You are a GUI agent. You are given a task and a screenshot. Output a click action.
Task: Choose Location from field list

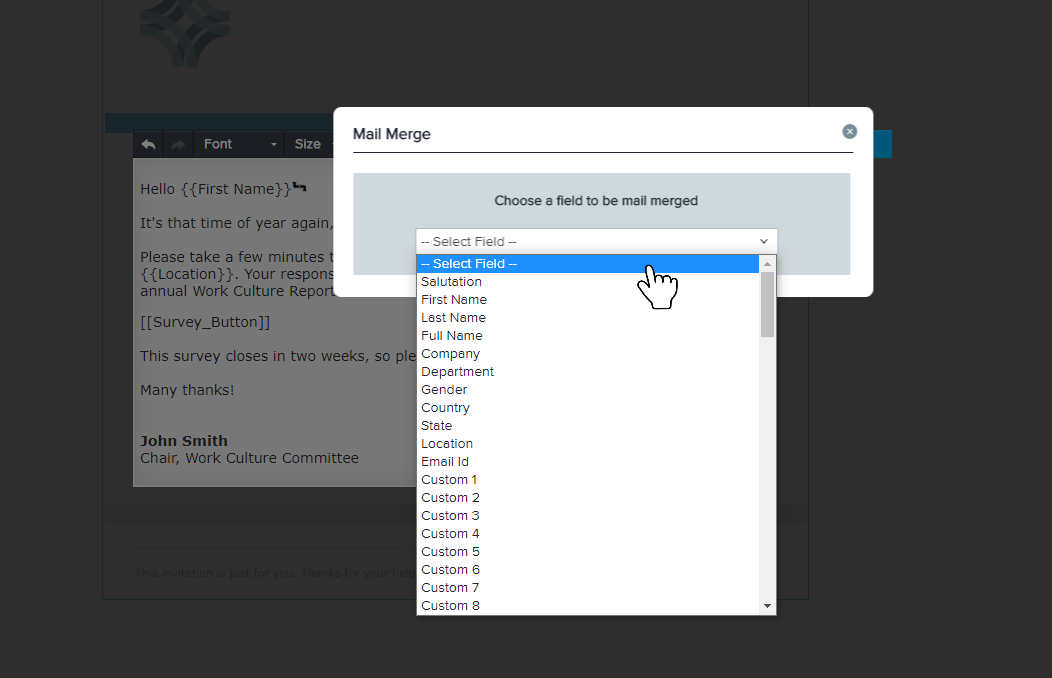(447, 444)
